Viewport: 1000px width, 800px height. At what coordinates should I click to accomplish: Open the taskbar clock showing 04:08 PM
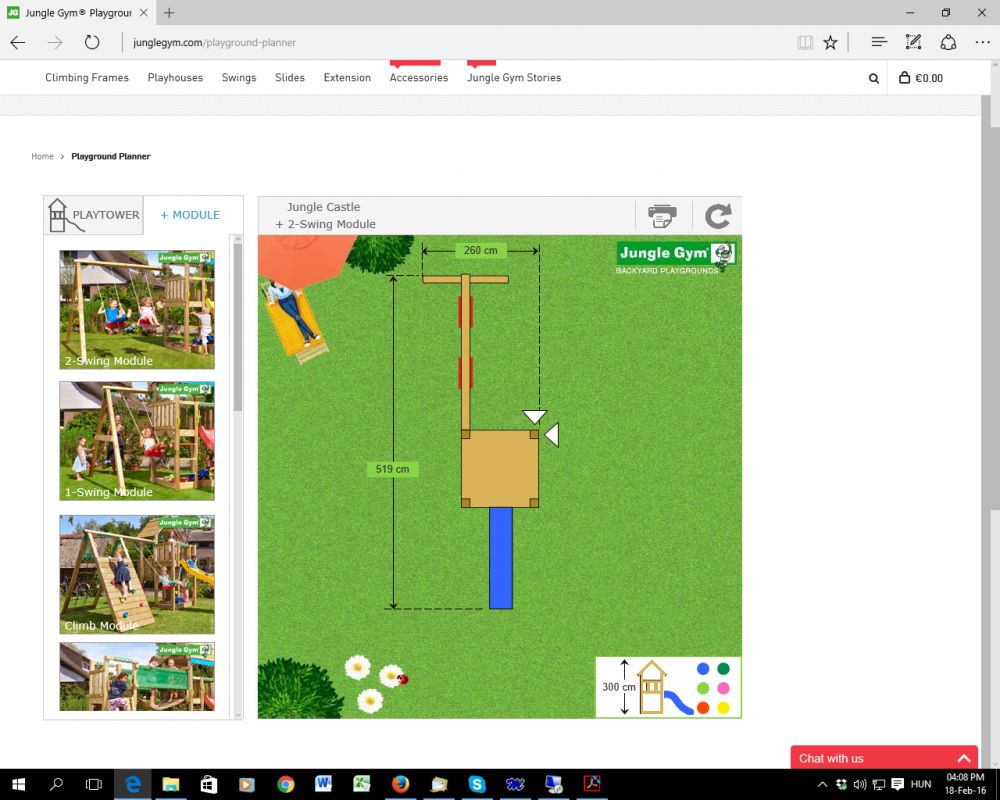tap(966, 784)
